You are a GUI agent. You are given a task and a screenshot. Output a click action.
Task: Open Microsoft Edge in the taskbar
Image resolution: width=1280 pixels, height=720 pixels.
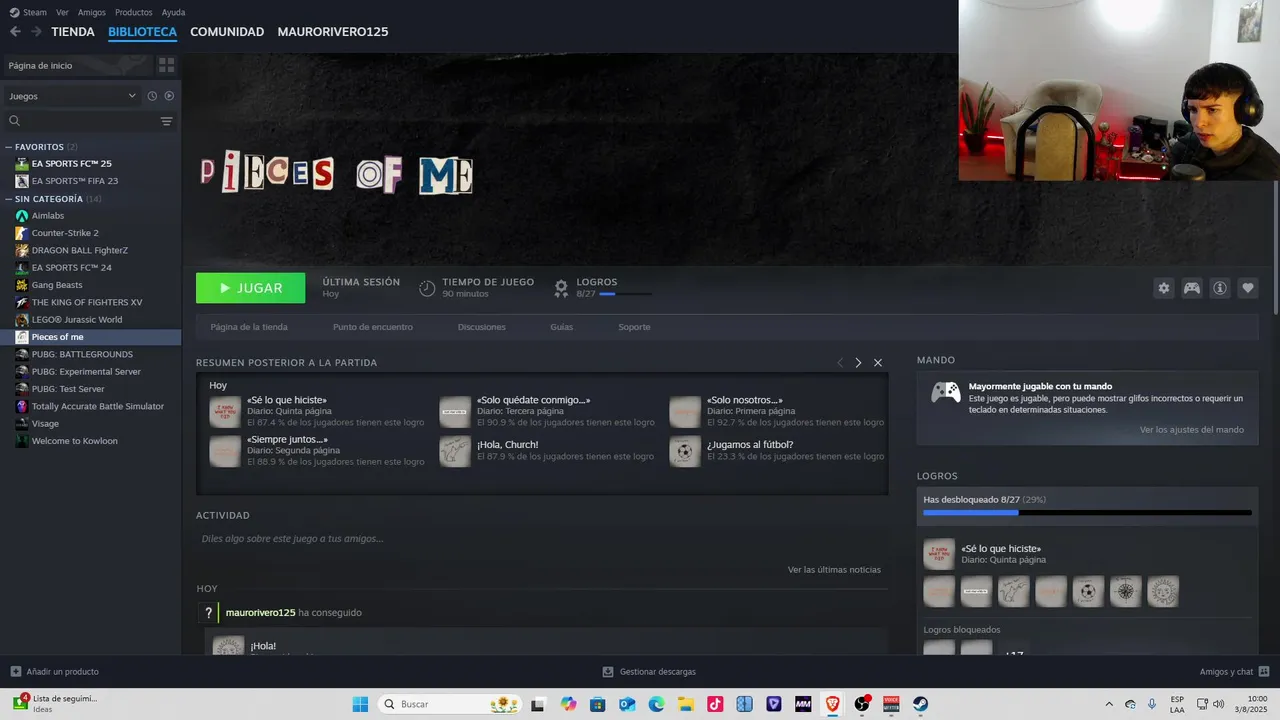click(656, 704)
